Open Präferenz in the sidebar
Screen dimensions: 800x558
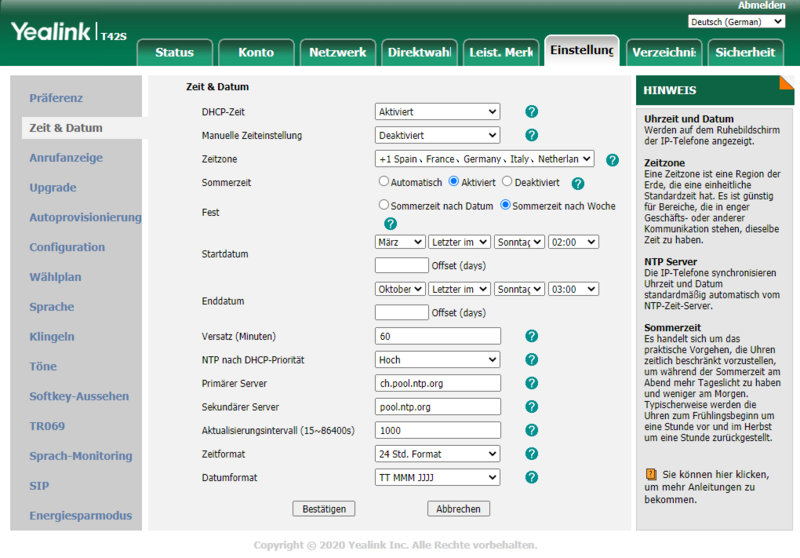tap(56, 98)
